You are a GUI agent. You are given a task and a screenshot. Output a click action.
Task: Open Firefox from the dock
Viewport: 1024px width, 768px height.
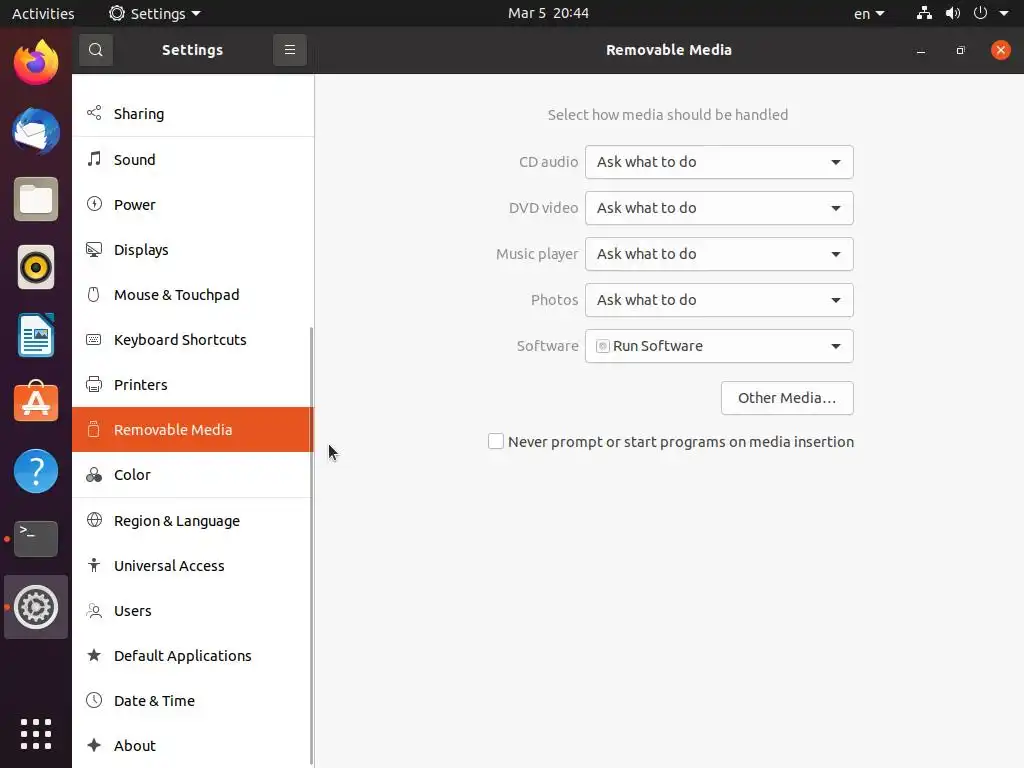pyautogui.click(x=36, y=63)
